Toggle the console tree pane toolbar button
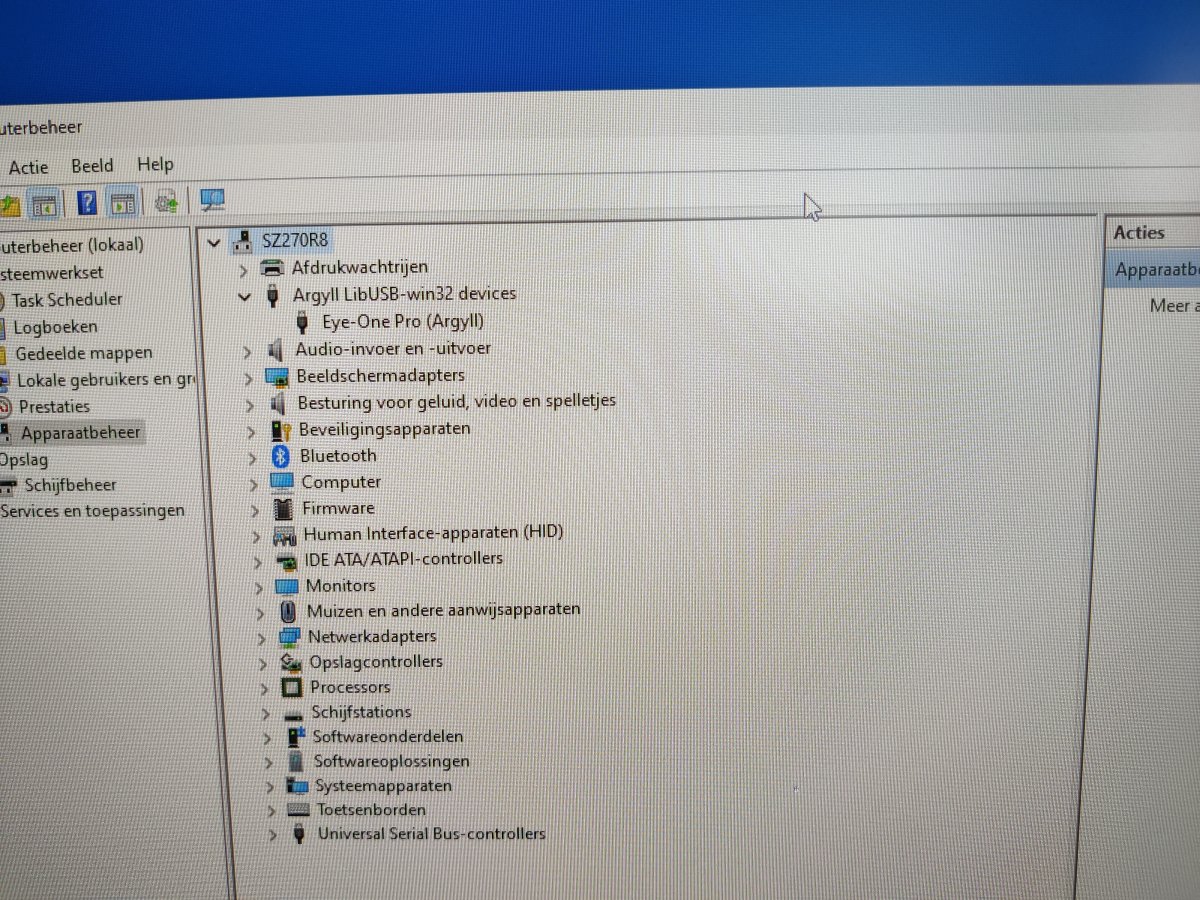 click(x=43, y=203)
